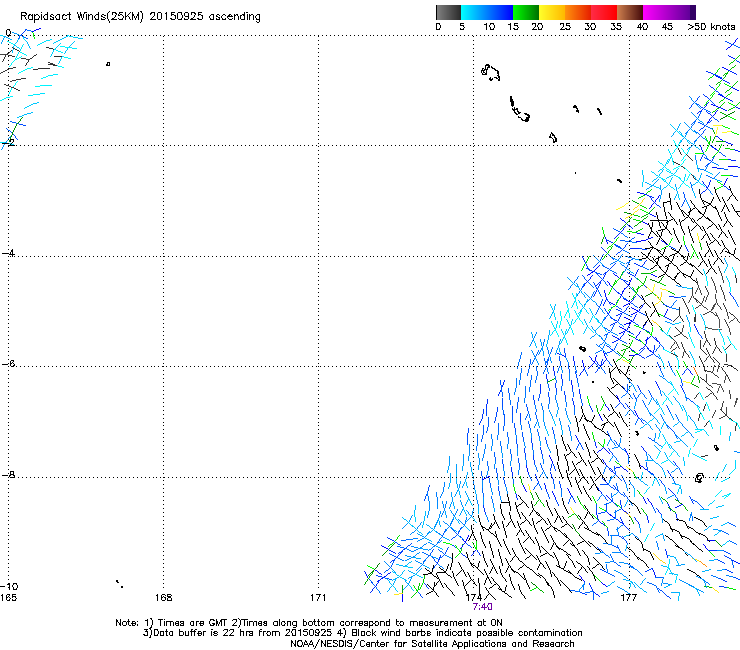
Task: Click the NOAA/NESDIS Center for Satellite Applications credit
Action: pyautogui.click(x=432, y=644)
